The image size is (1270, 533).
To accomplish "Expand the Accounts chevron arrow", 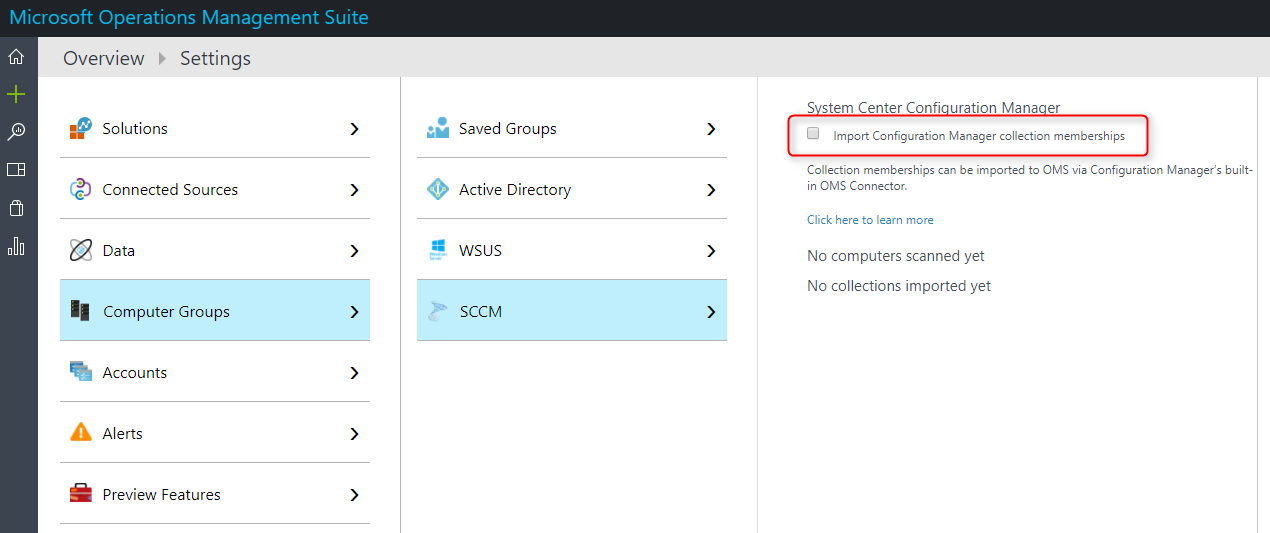I will [354, 373].
